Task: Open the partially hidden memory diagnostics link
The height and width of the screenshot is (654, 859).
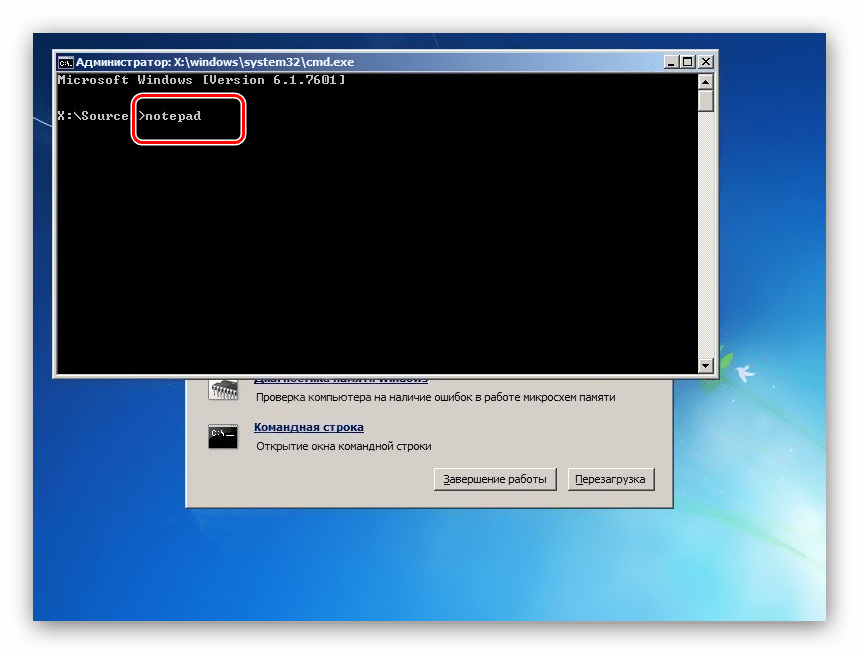Action: click(x=340, y=380)
